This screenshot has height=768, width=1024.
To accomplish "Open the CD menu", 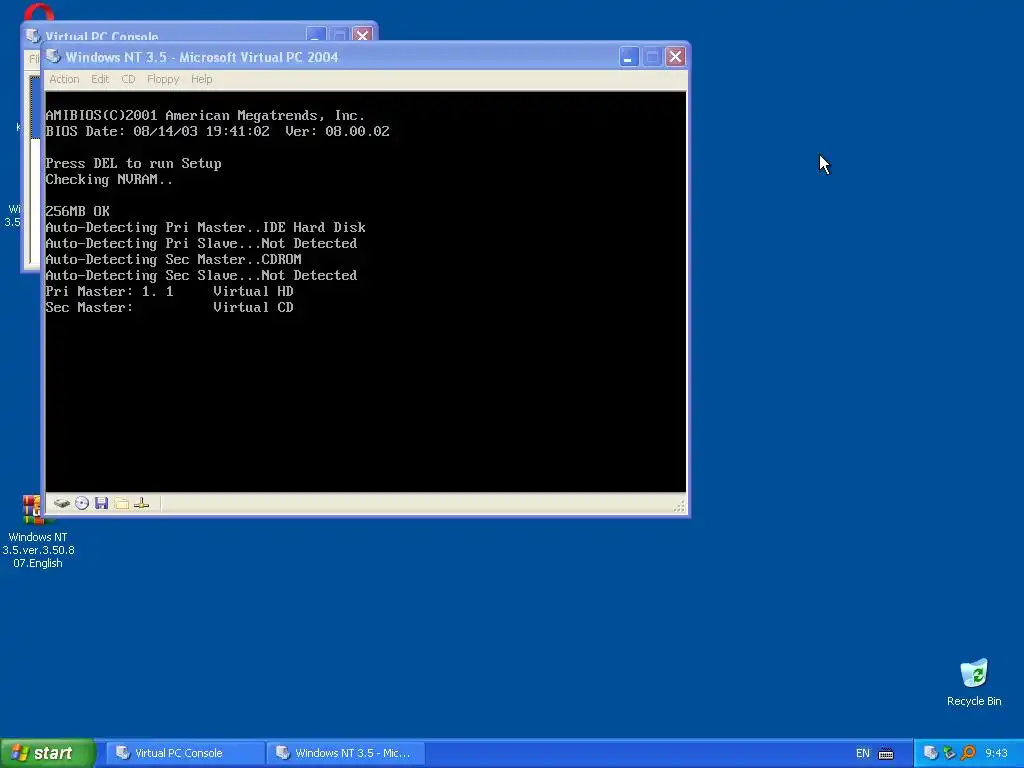I will [x=128, y=79].
